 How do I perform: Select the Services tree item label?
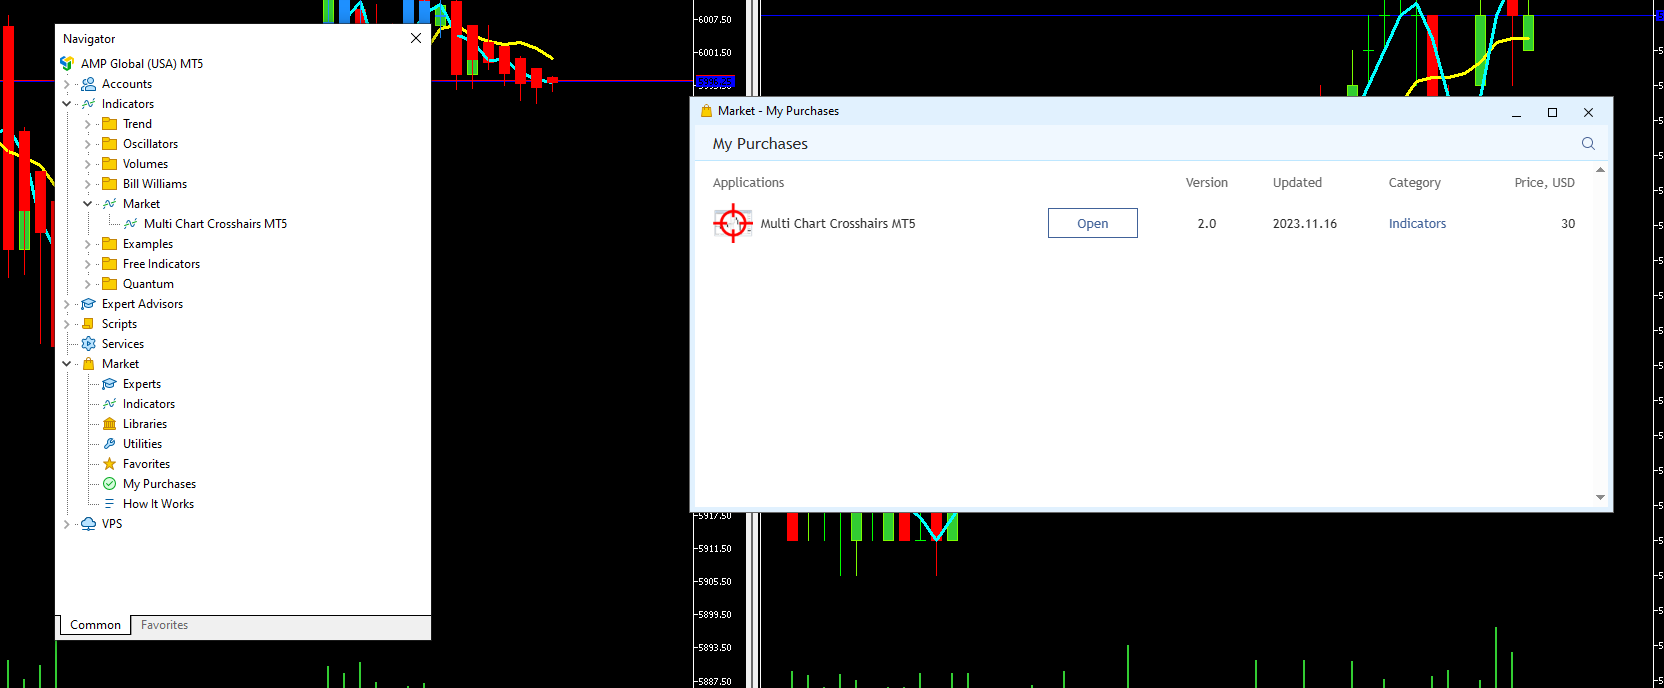click(122, 344)
